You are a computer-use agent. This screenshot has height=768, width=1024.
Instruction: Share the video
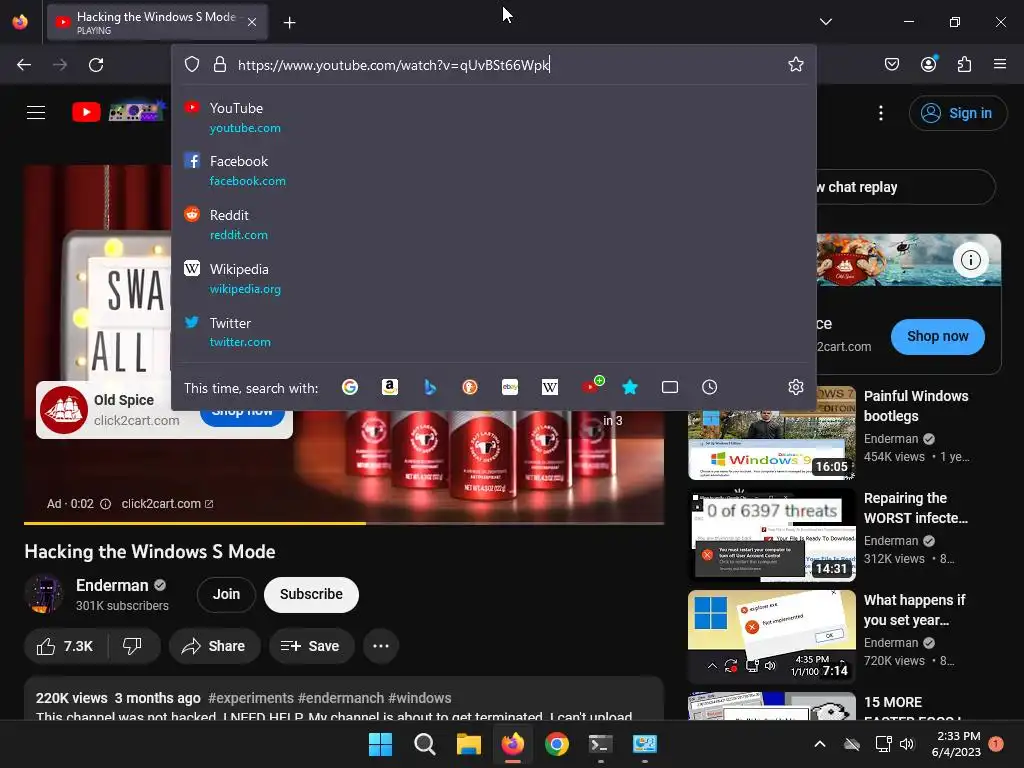click(214, 646)
